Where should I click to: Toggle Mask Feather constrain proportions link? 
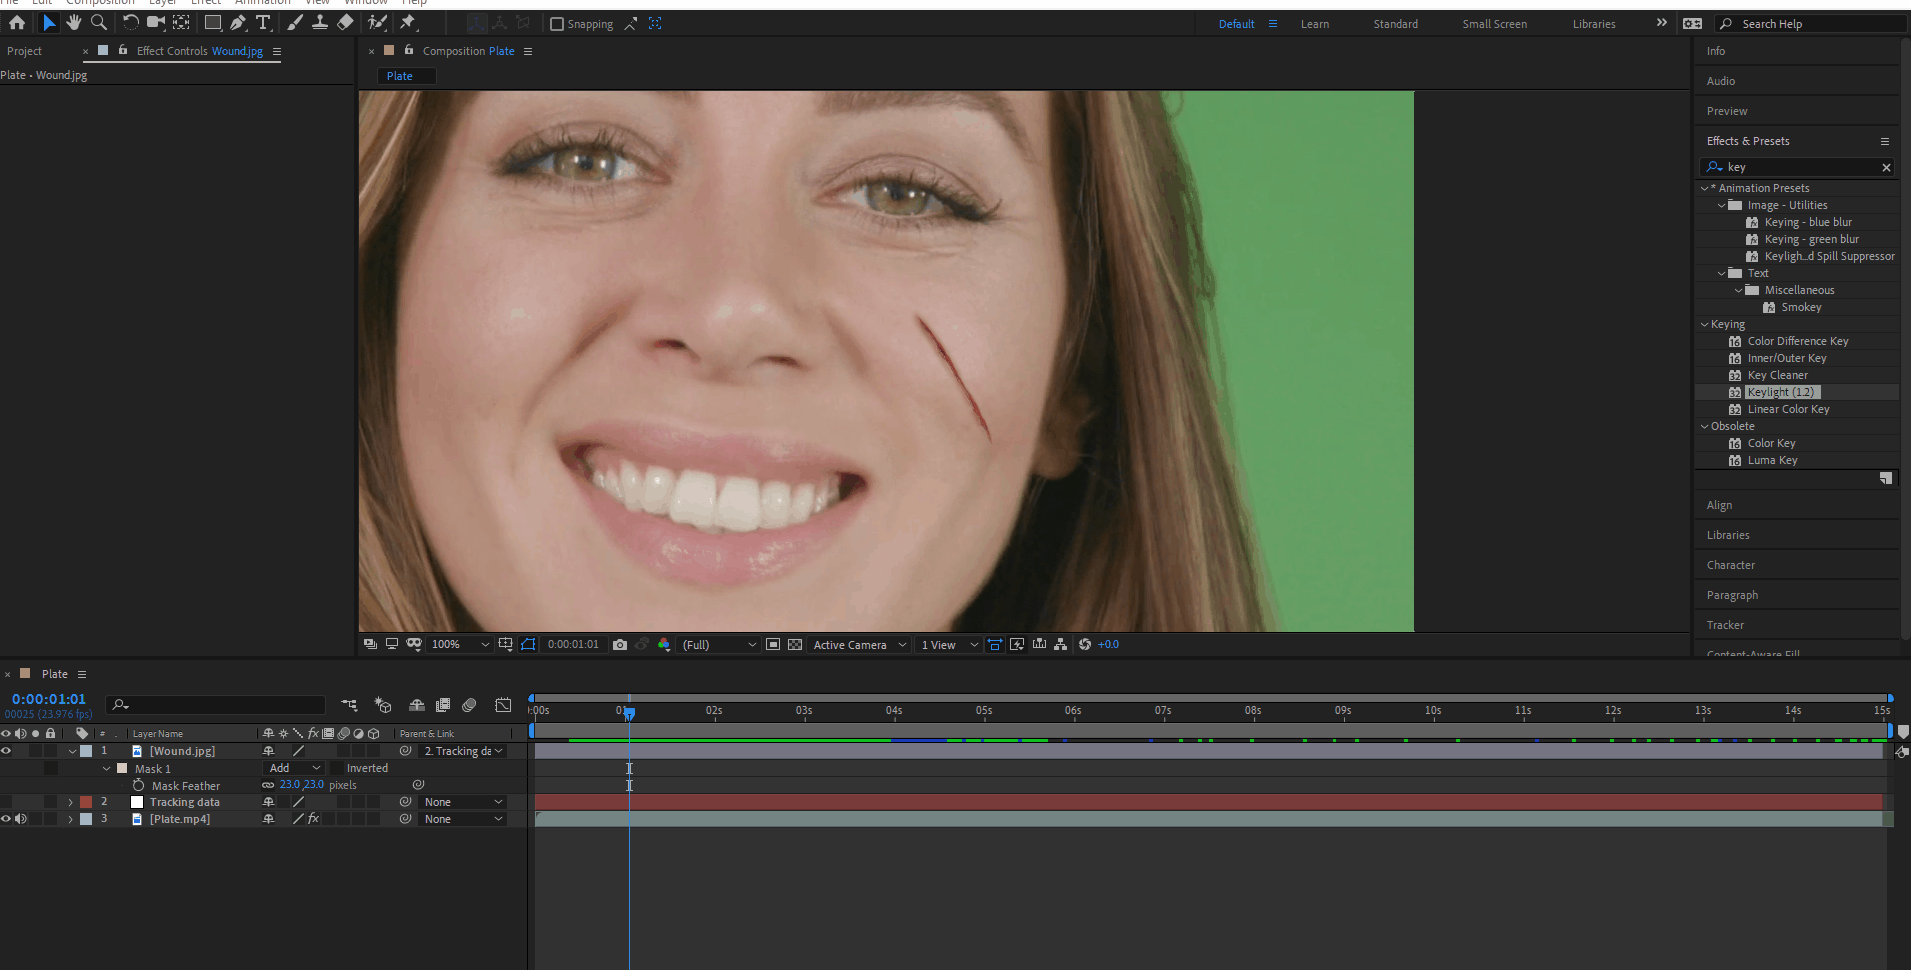268,785
